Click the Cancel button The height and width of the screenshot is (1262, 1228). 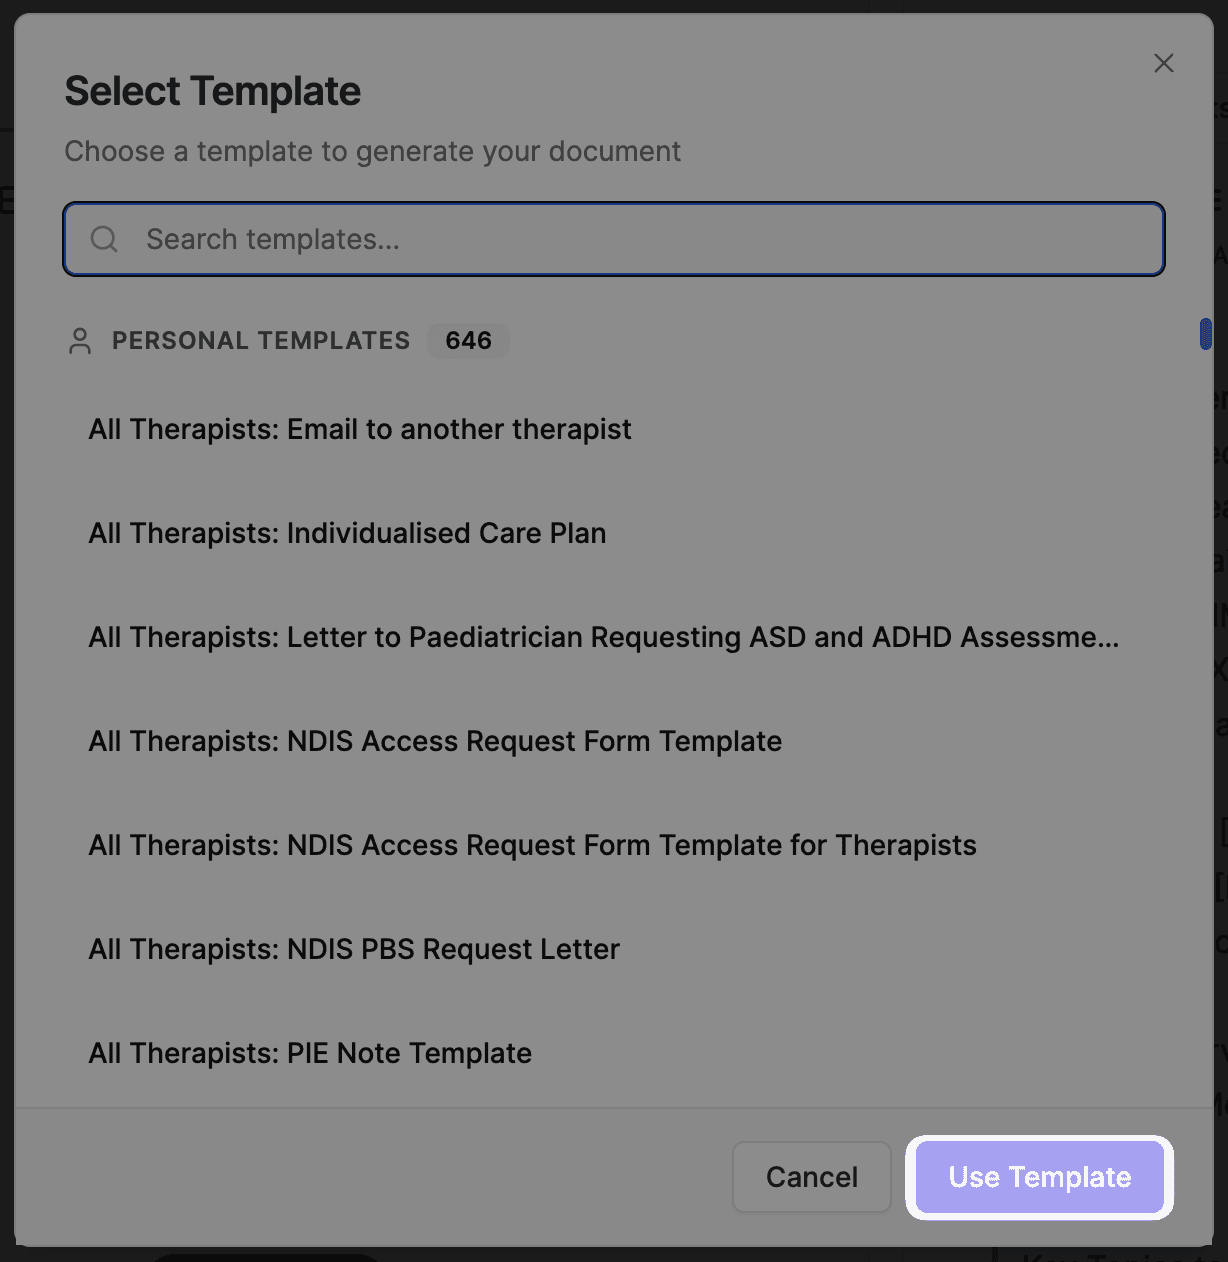(811, 1177)
